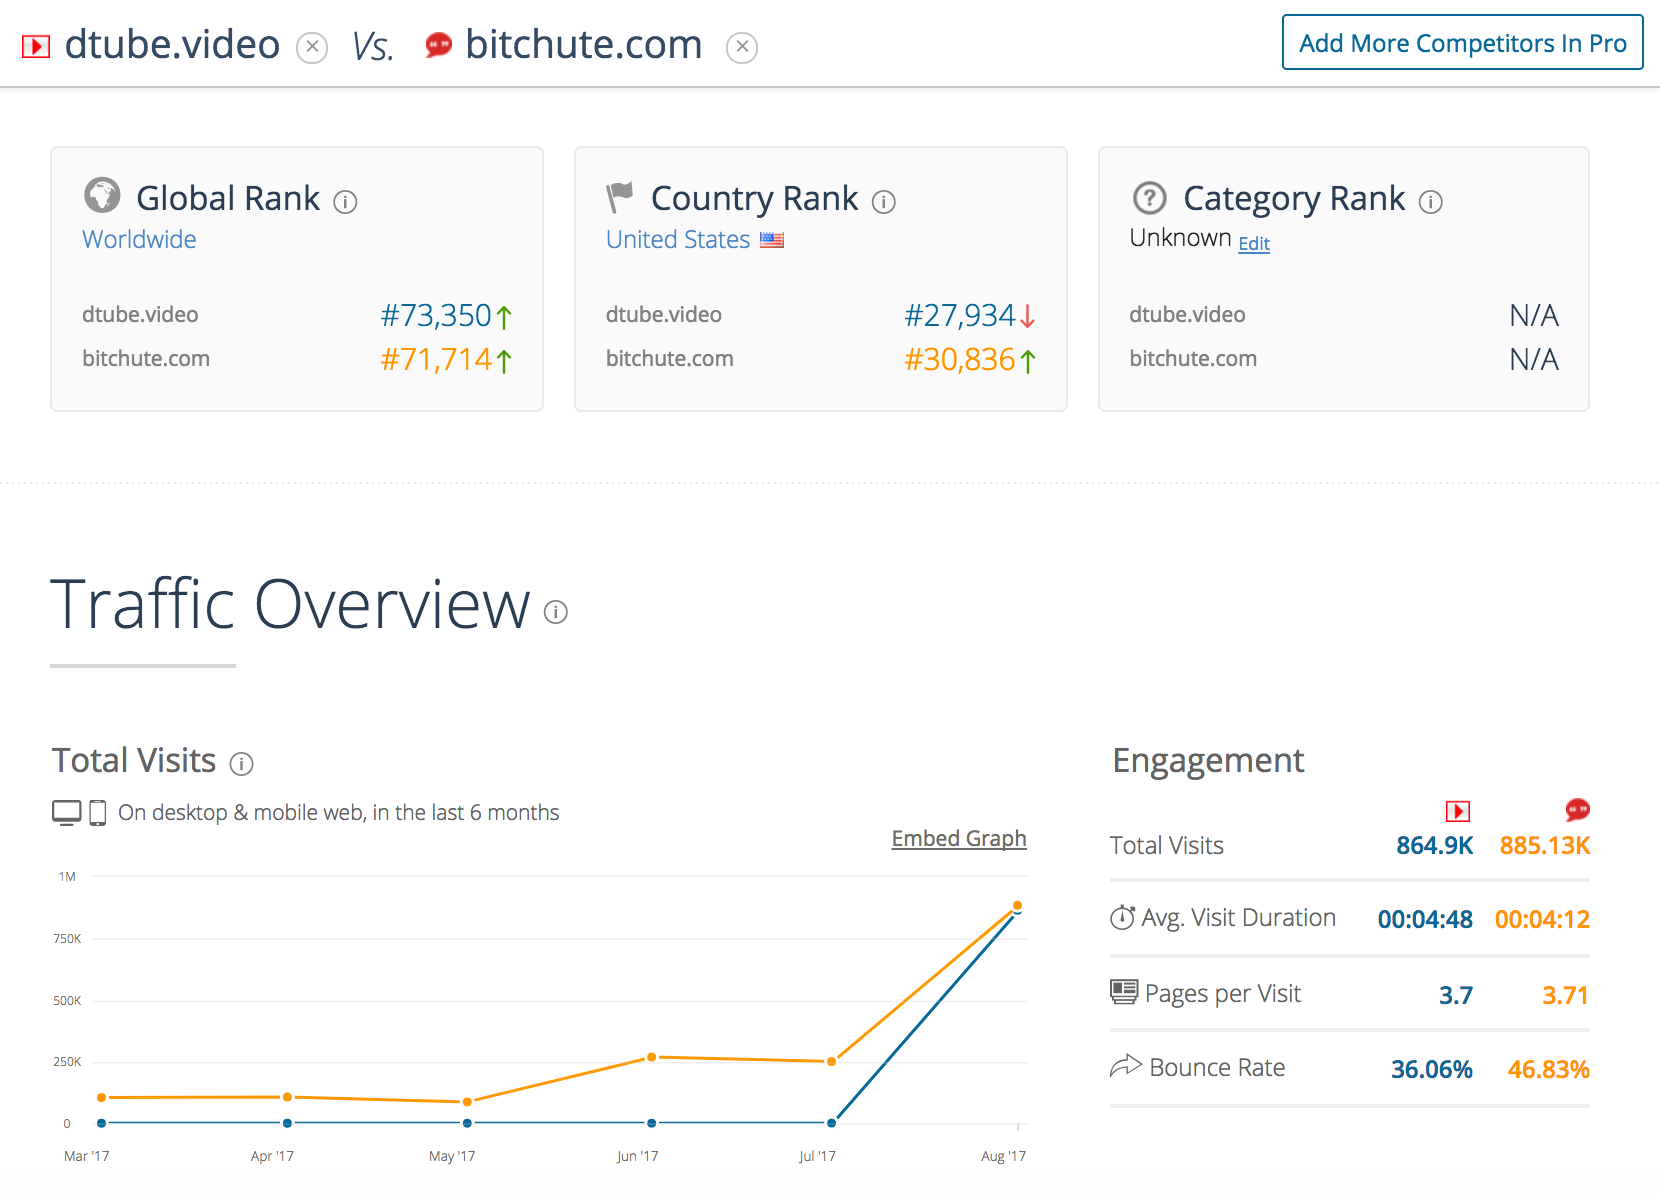Click the bitchute.com header title

click(584, 45)
